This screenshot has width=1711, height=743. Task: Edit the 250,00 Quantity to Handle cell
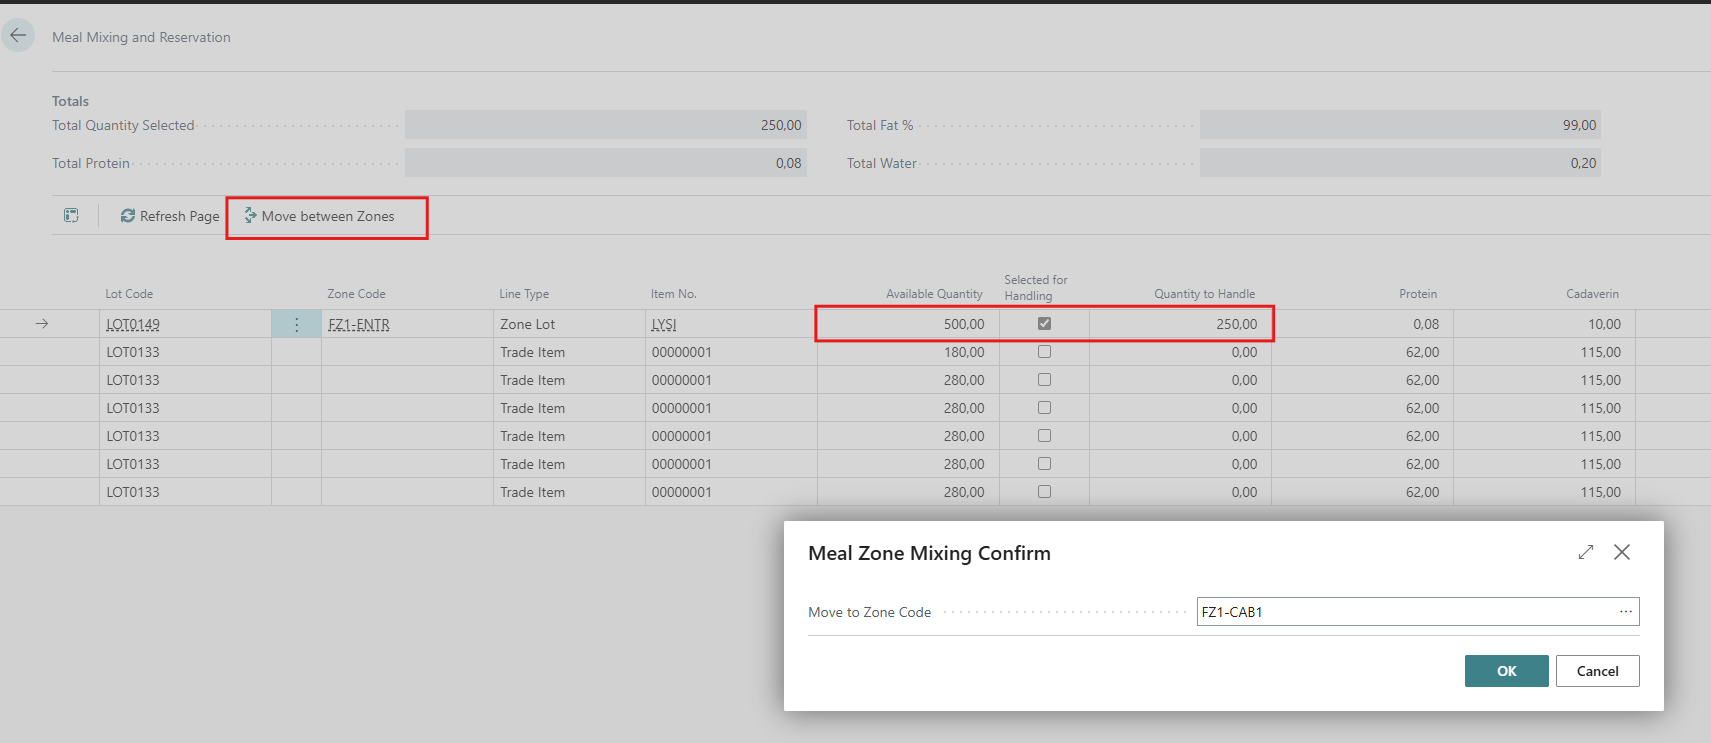(1180, 324)
